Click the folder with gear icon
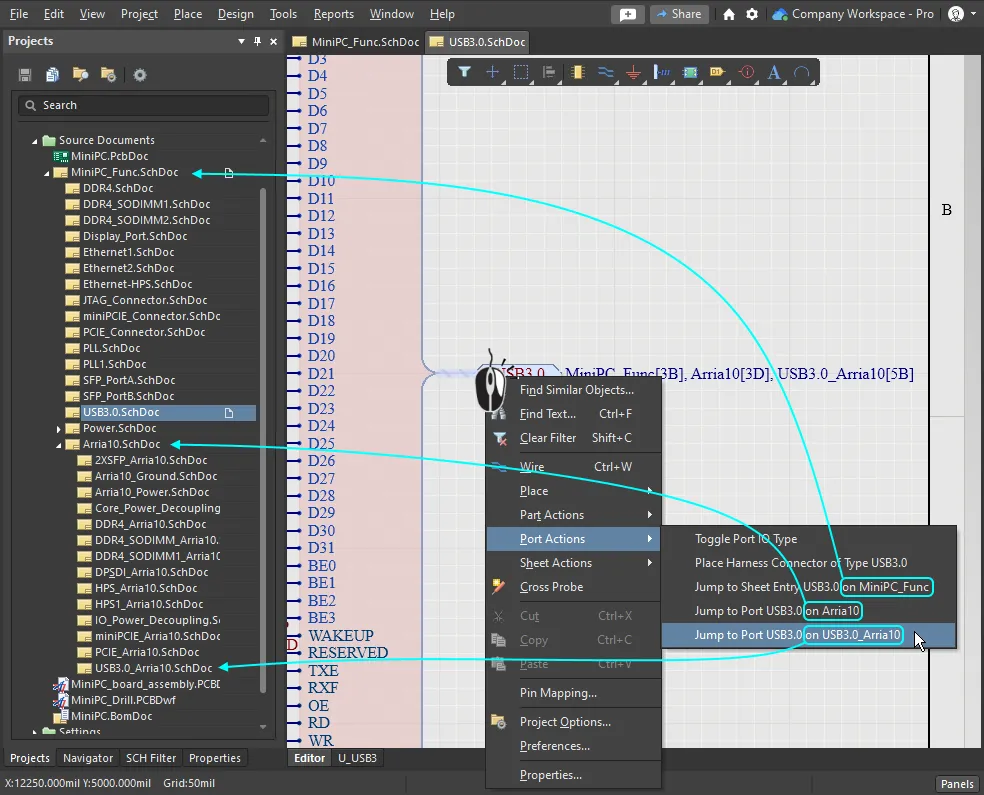This screenshot has height=795, width=984. [x=108, y=75]
